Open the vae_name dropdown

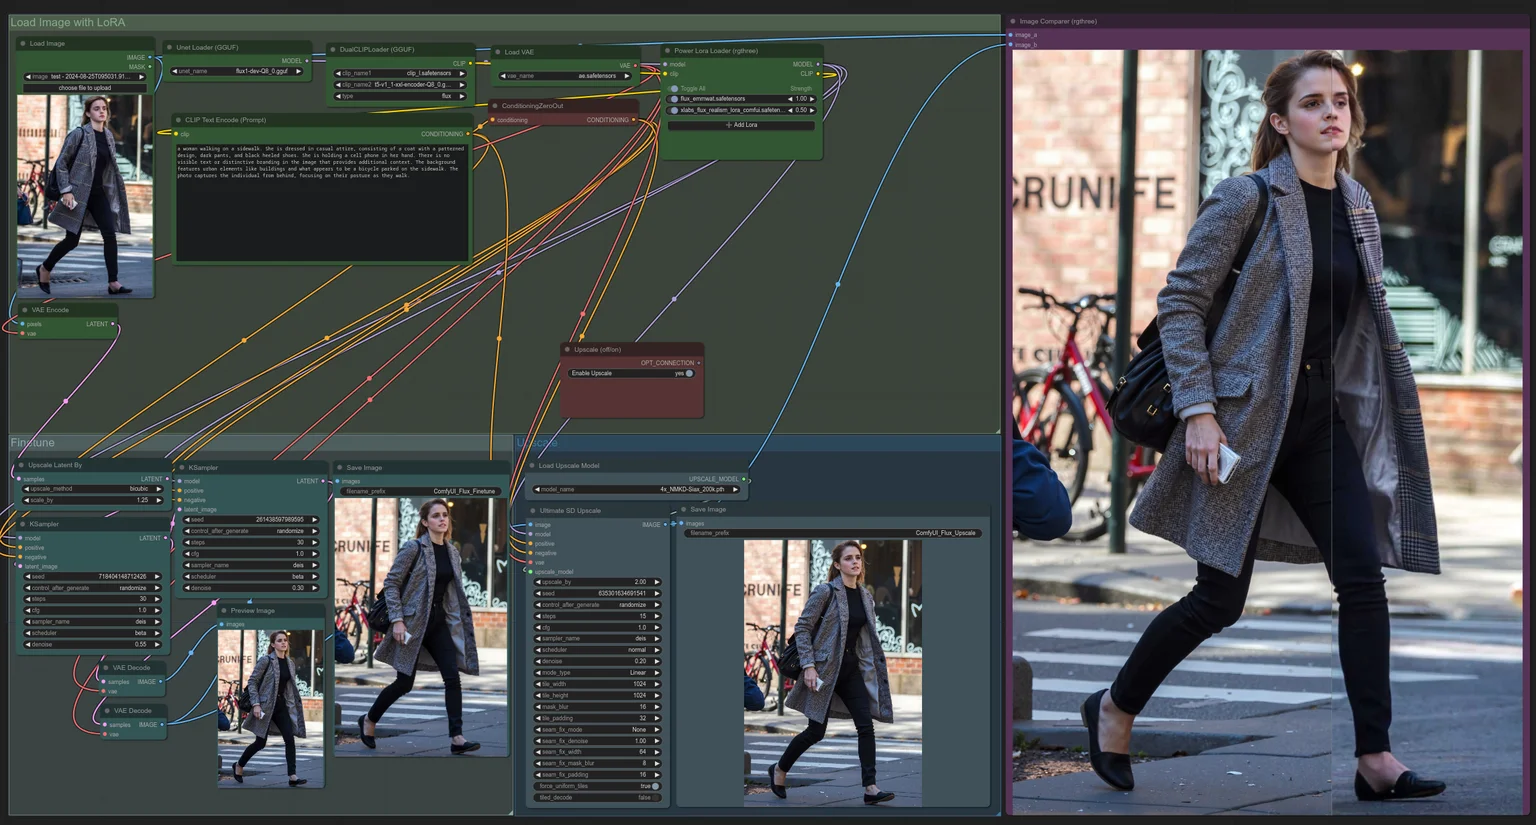pyautogui.click(x=567, y=76)
